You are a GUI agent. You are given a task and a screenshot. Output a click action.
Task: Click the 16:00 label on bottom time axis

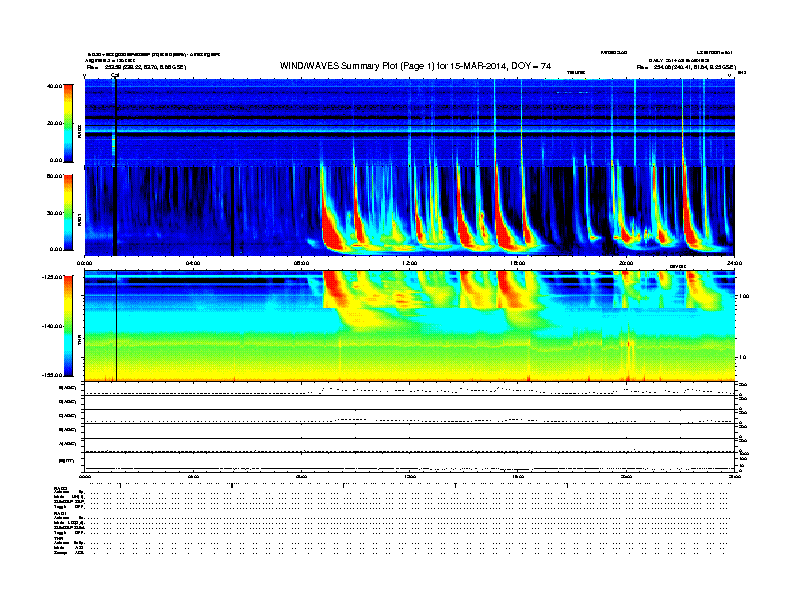(x=518, y=476)
